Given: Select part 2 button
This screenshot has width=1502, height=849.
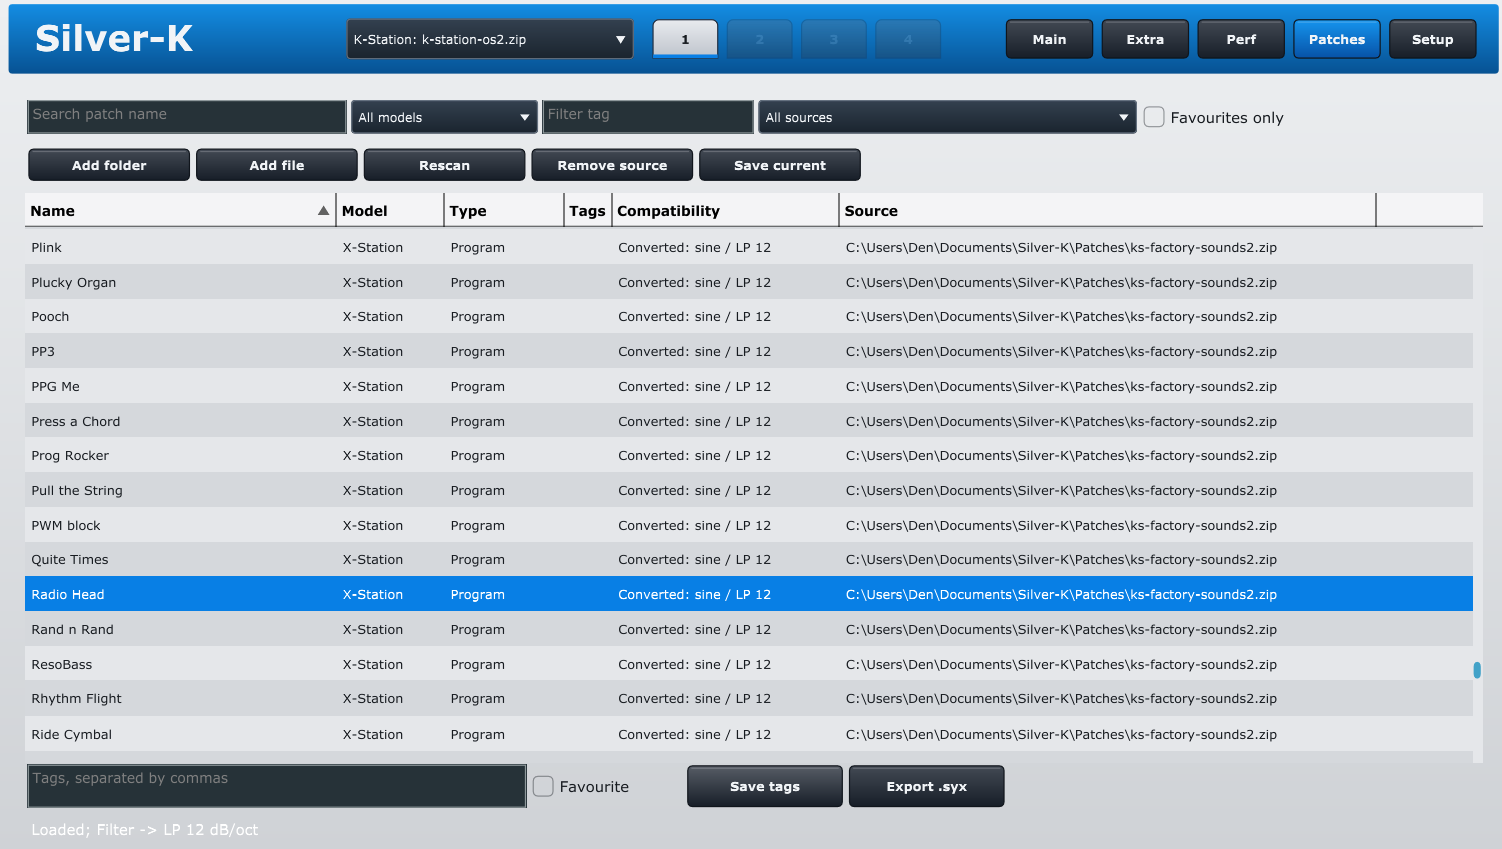Looking at the screenshot, I should [759, 39].
